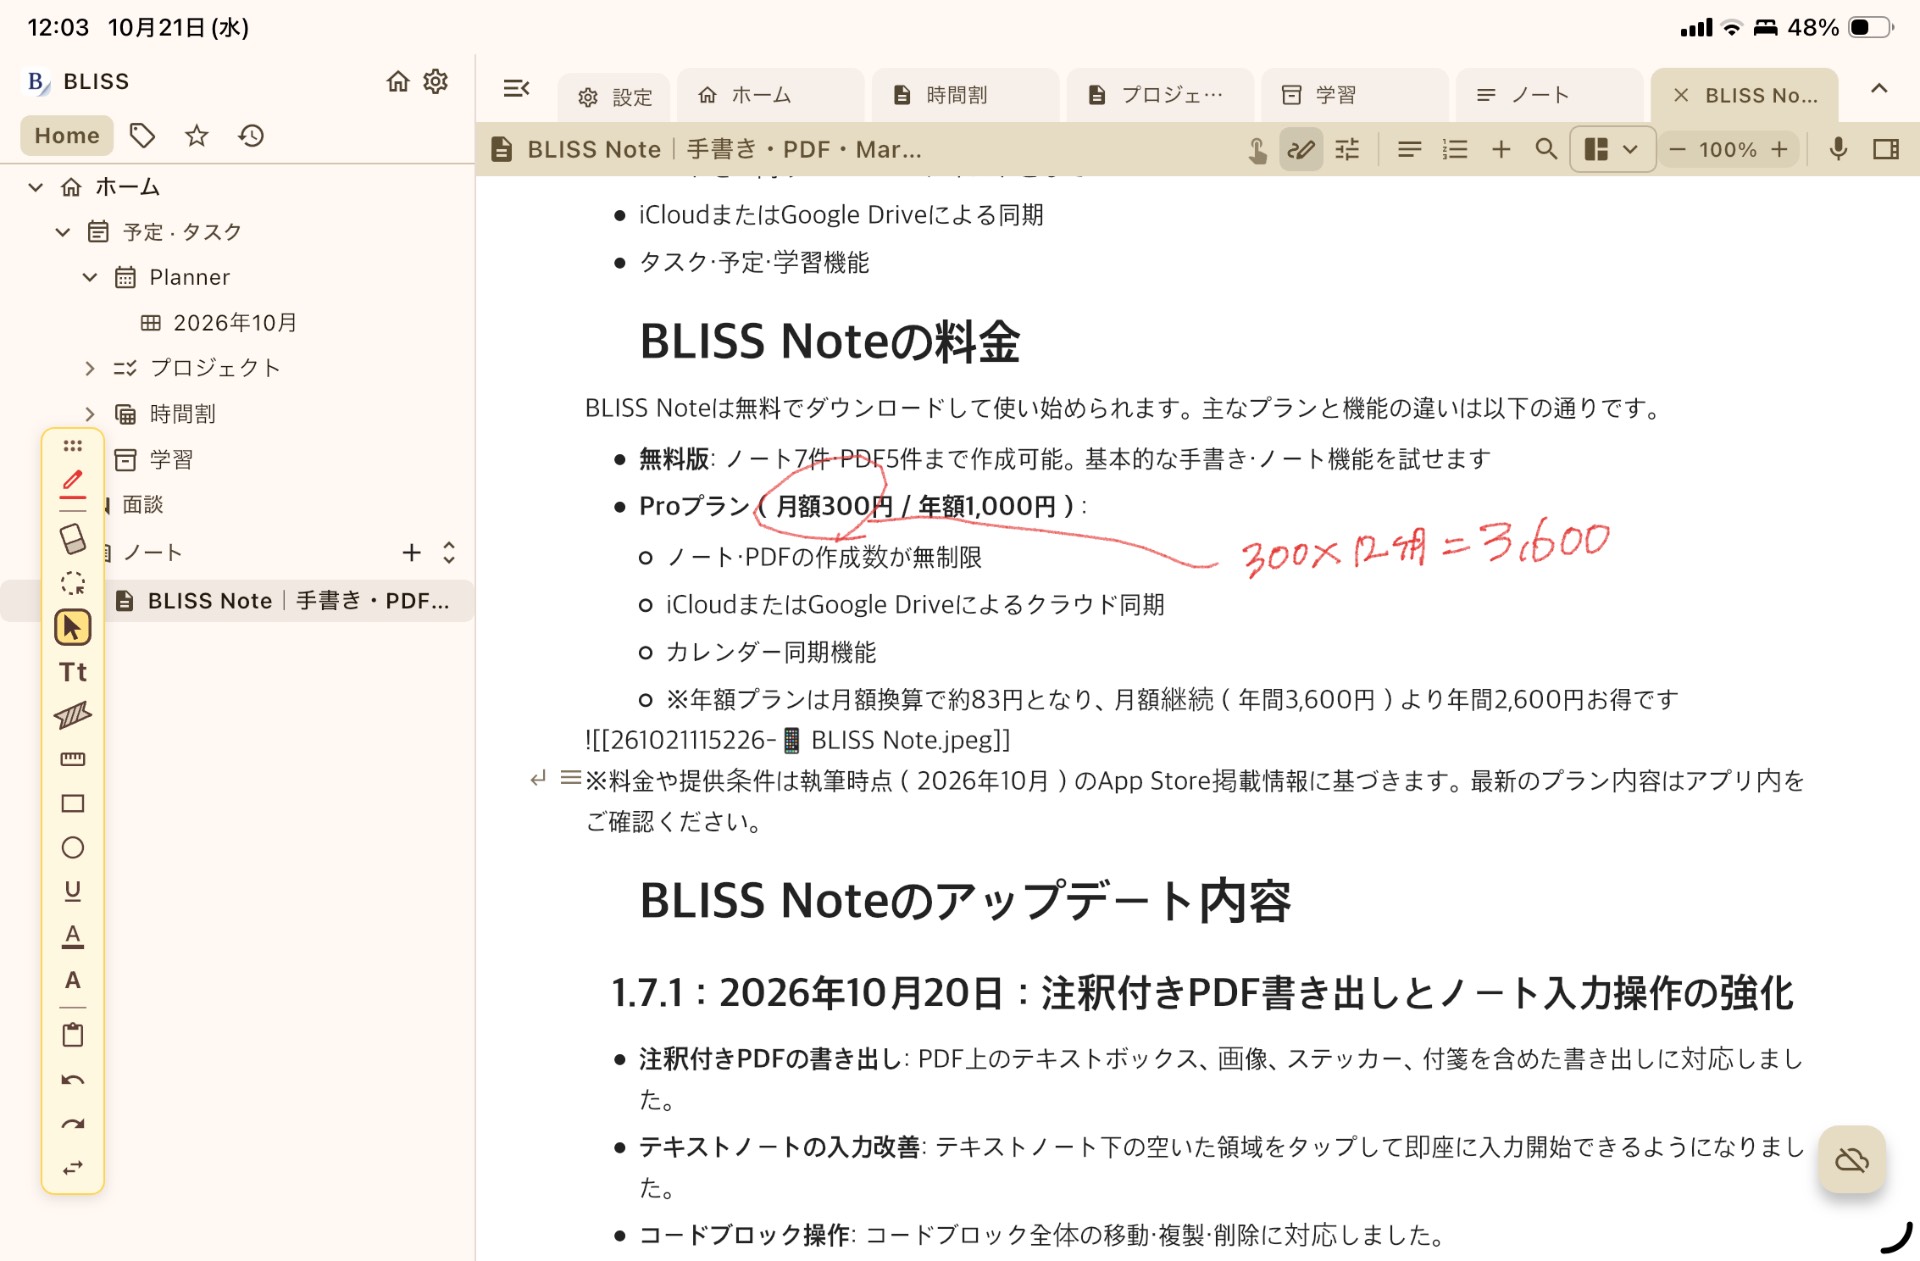Add a new note with plus in ノート row
Image resolution: width=1920 pixels, height=1261 pixels.
[x=411, y=552]
